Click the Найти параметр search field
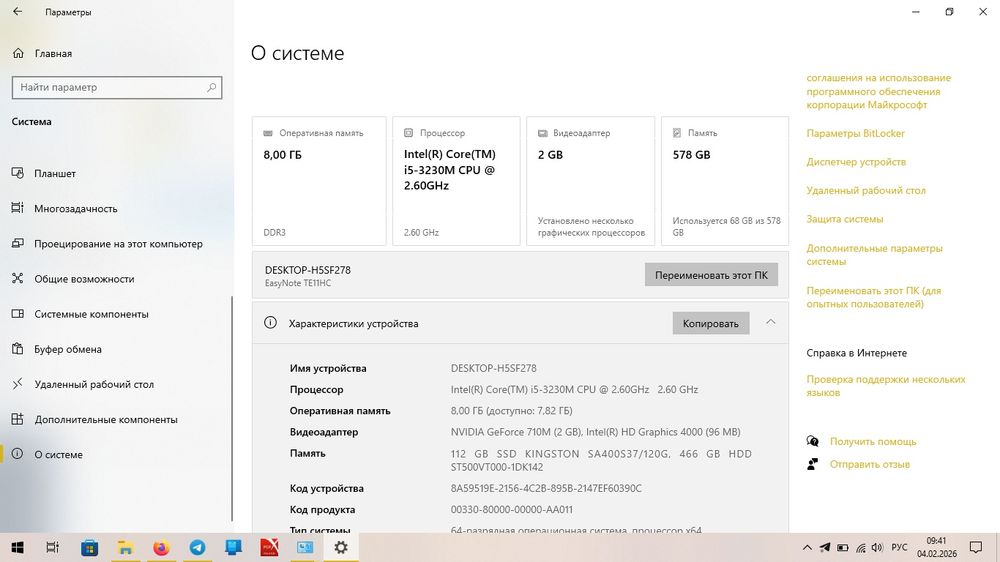 (117, 87)
